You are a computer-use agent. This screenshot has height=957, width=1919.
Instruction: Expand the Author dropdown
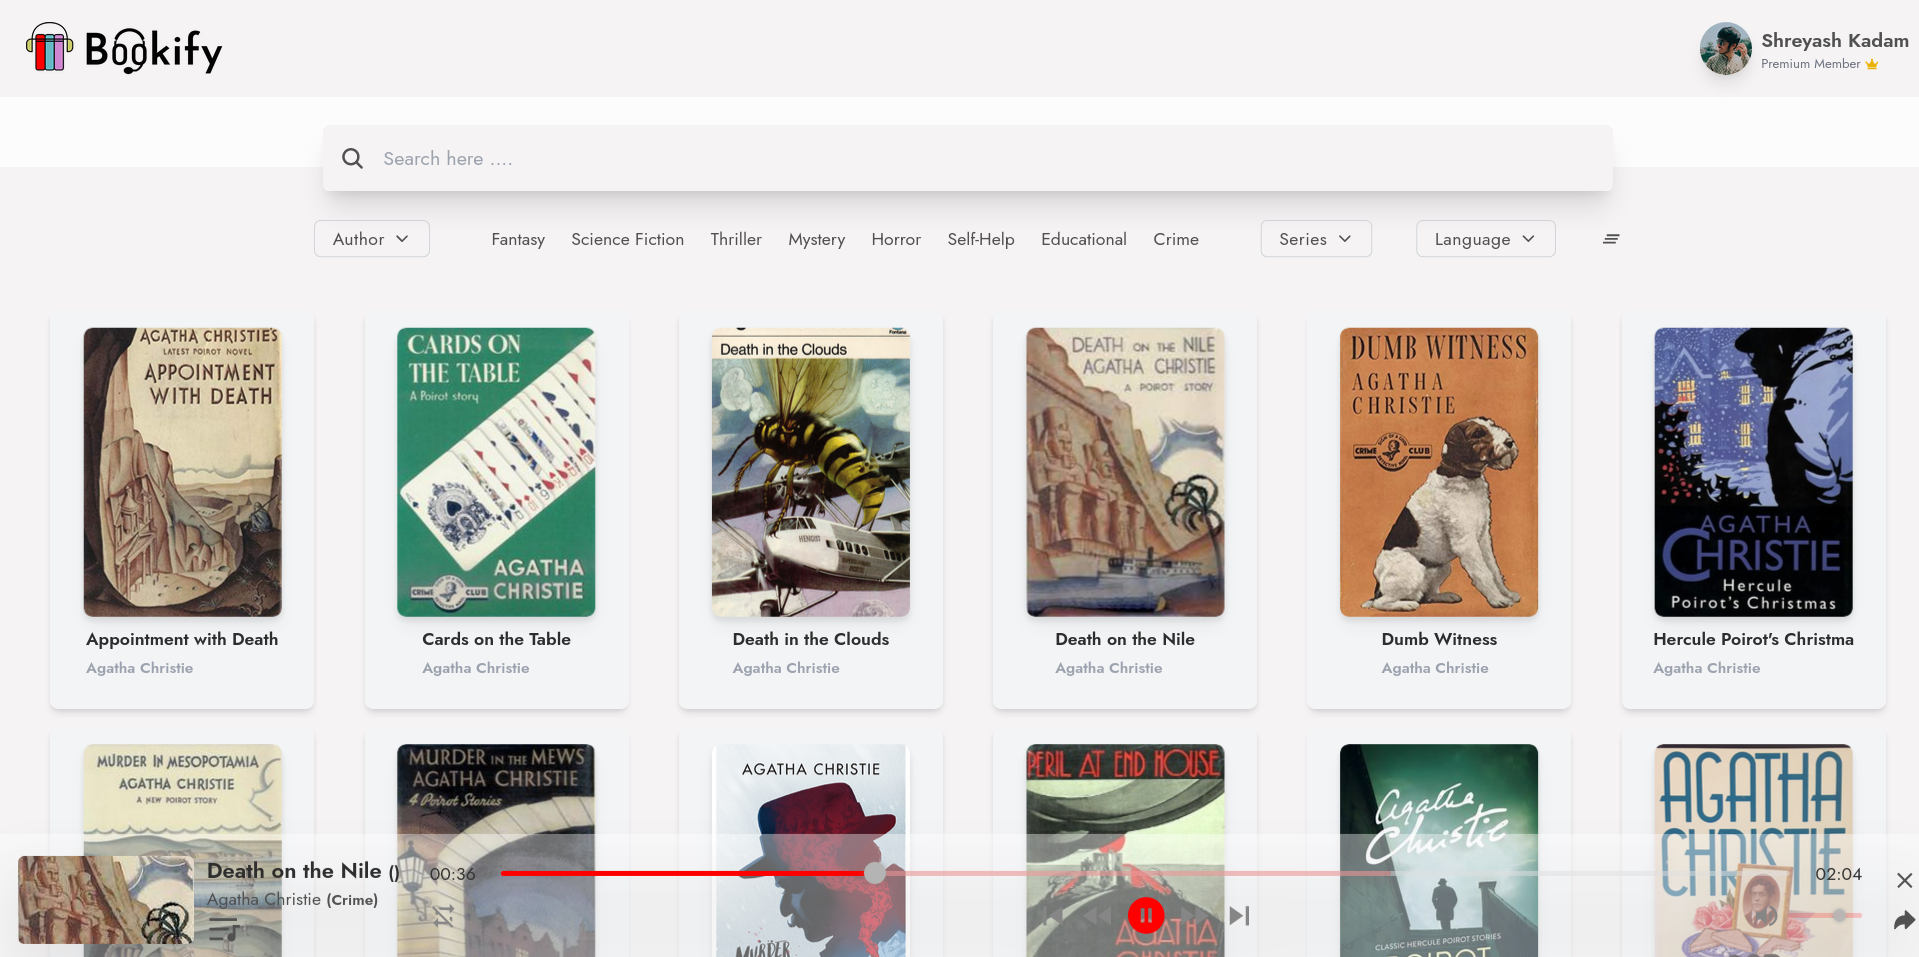[371, 239]
